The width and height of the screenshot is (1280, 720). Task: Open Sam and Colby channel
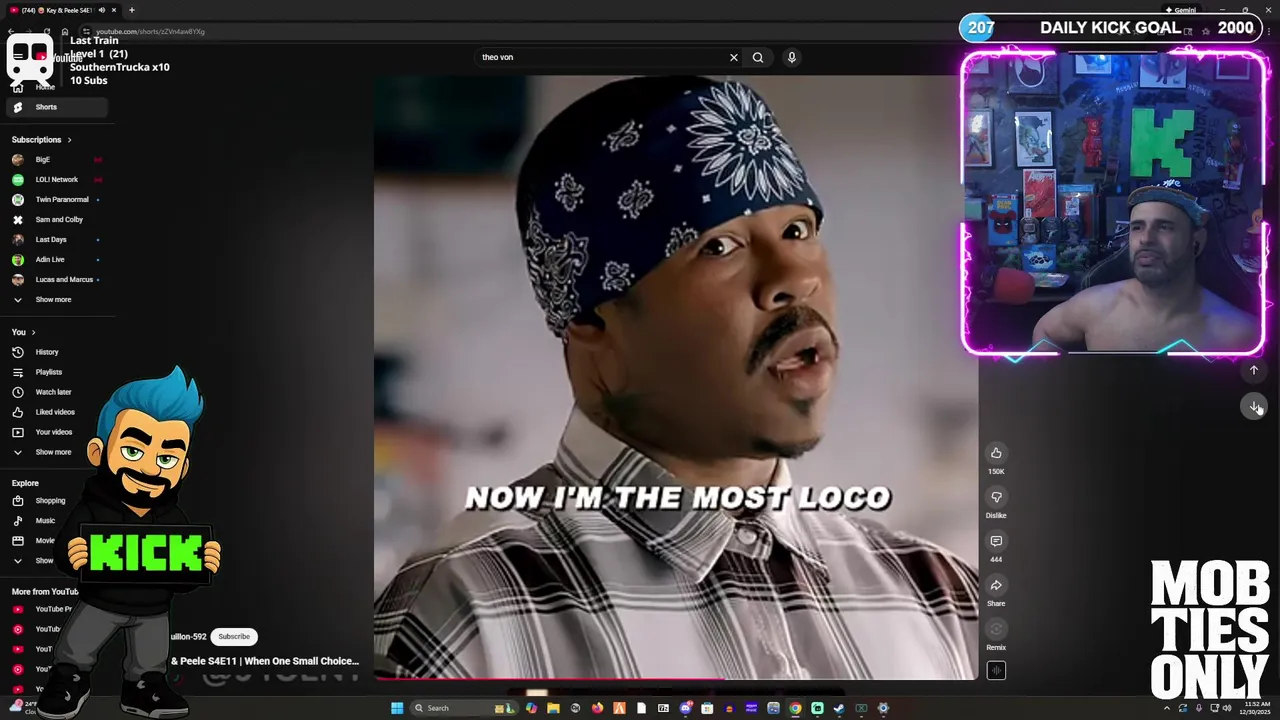coord(58,219)
